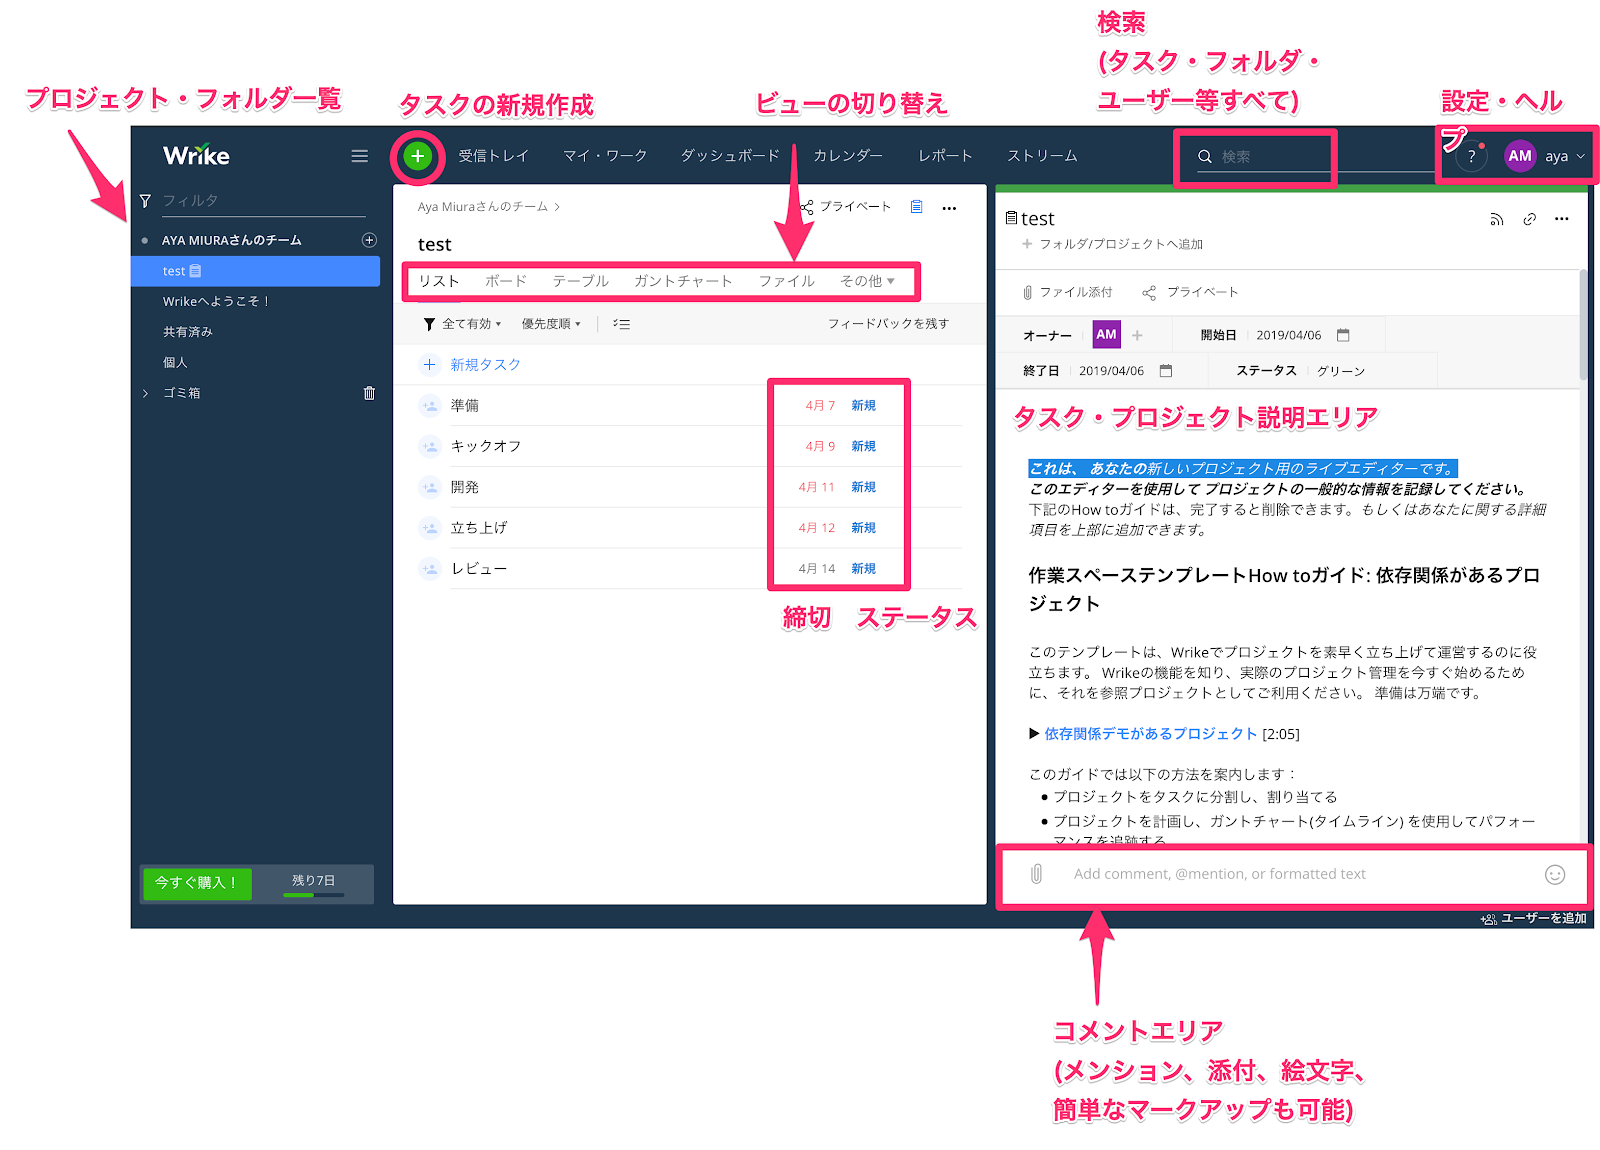Open マイ・ワーク in top navigation
Screen dimensions: 1600x1150
tap(605, 156)
